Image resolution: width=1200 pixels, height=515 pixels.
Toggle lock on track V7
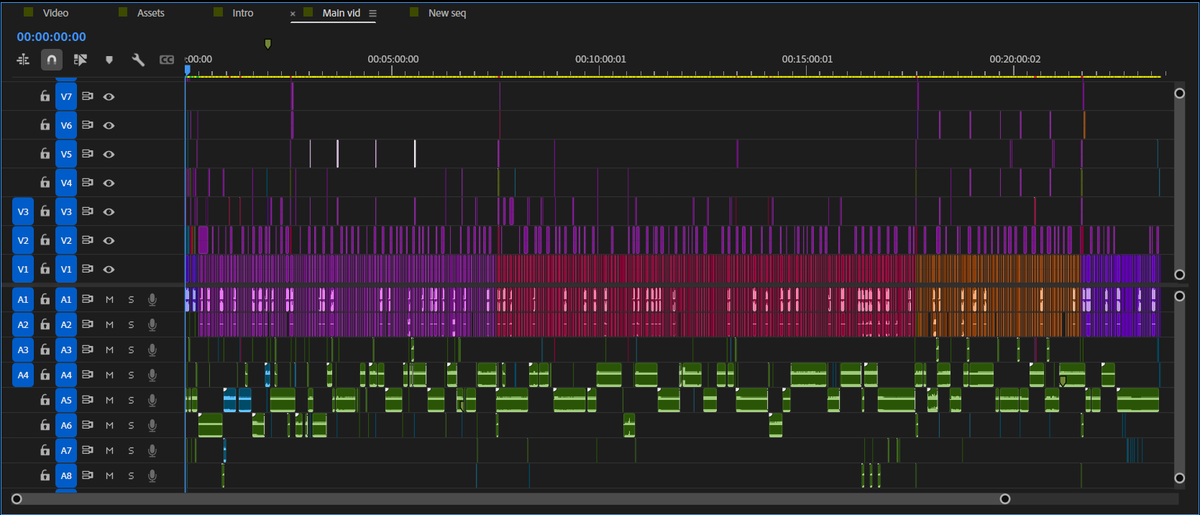pos(44,97)
